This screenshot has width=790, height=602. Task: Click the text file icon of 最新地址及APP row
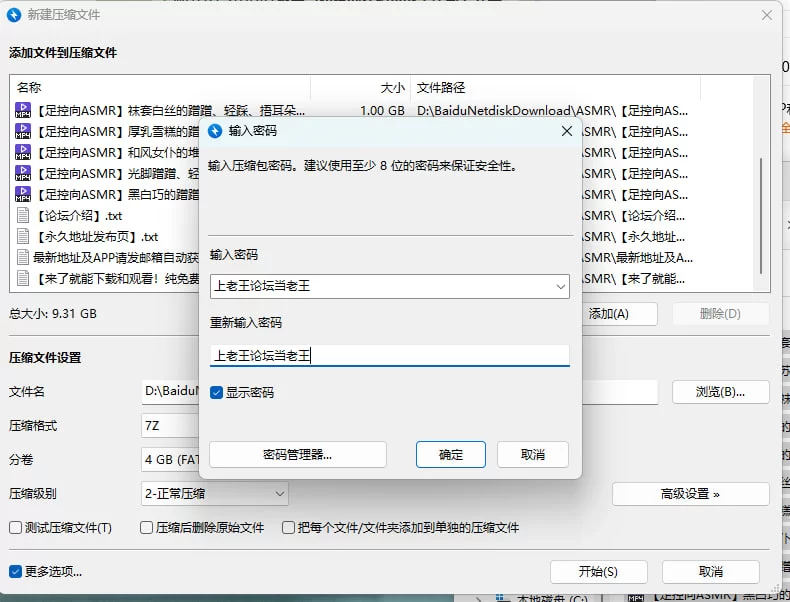[23, 257]
